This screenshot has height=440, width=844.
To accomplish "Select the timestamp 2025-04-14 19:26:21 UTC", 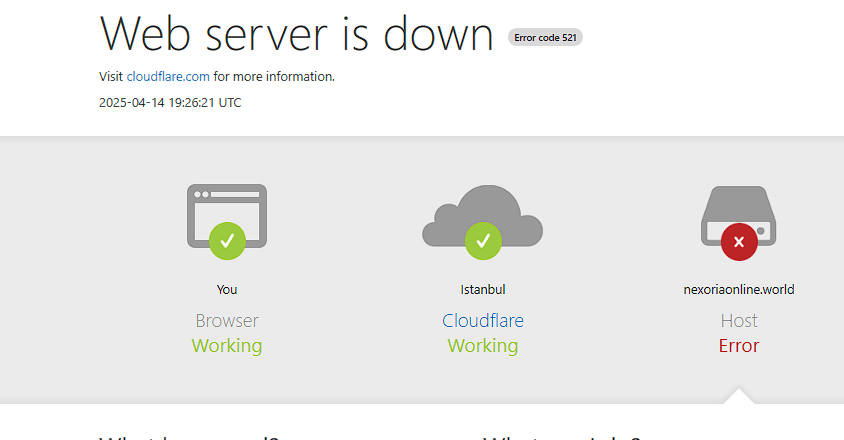I will coord(170,102).
